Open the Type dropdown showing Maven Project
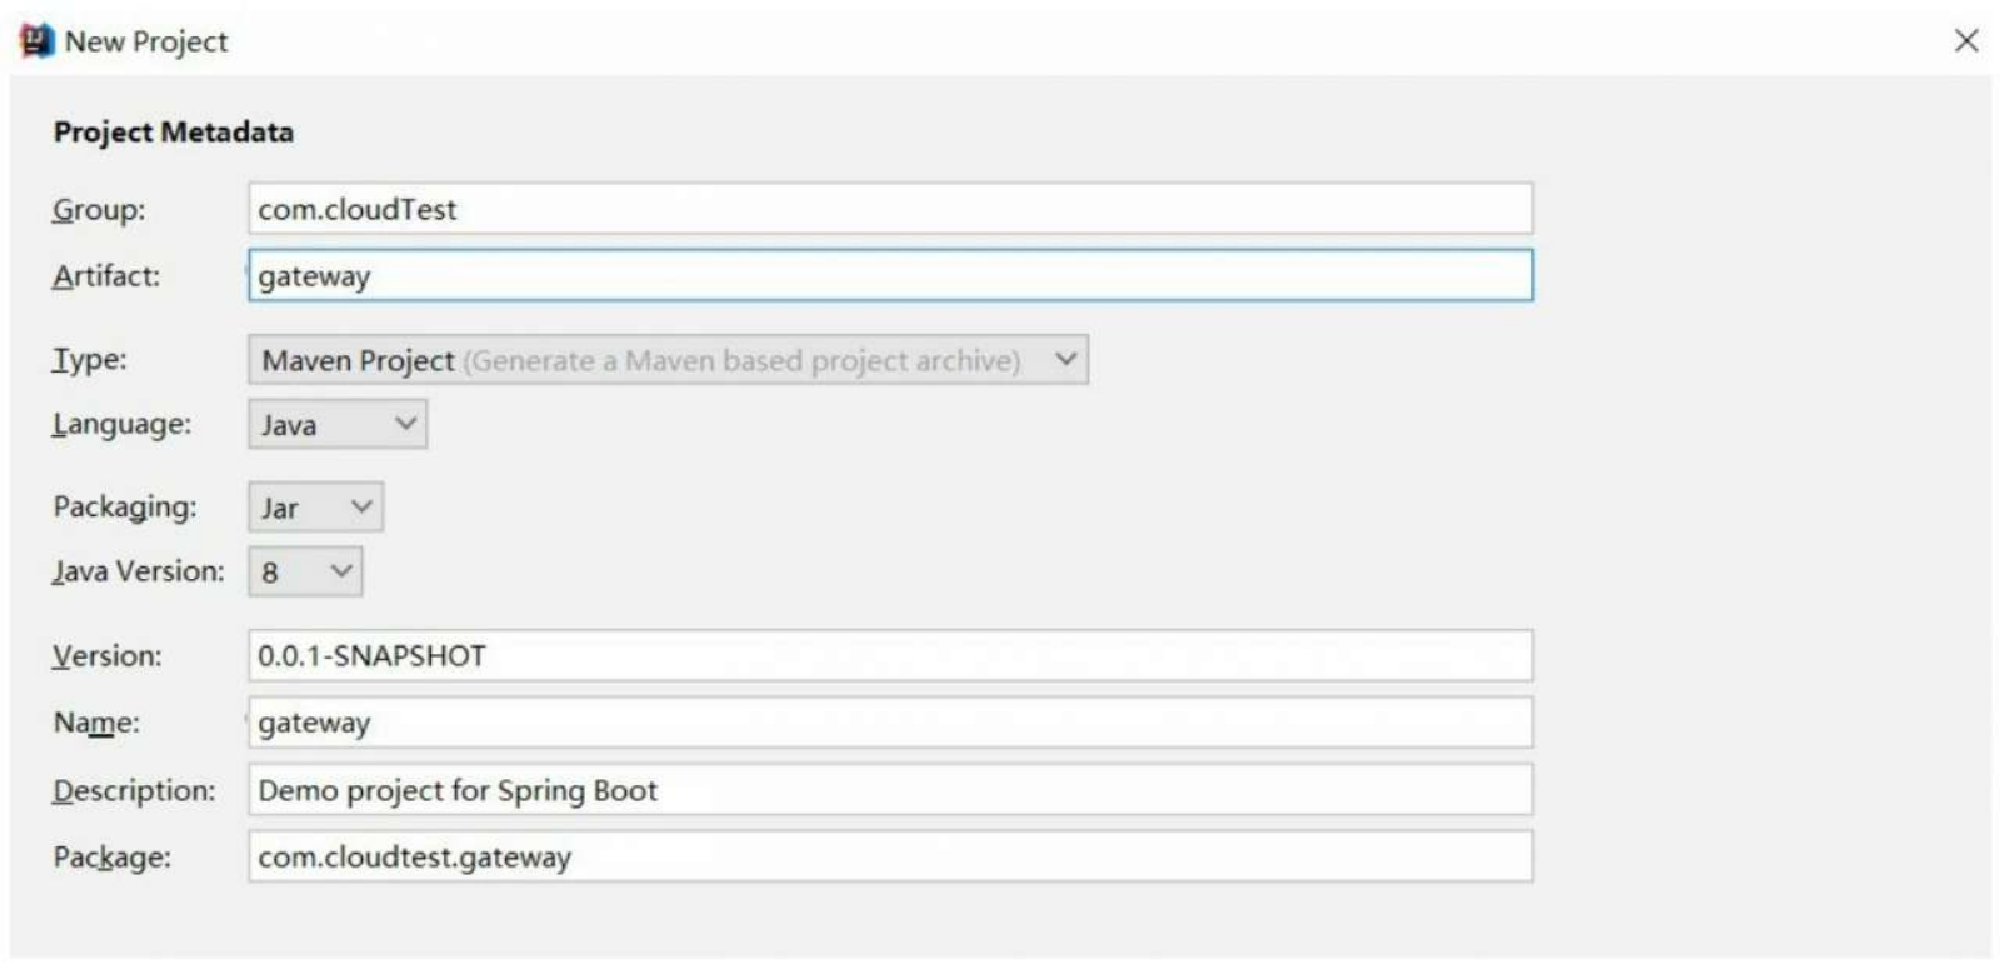2000x963 pixels. click(668, 359)
